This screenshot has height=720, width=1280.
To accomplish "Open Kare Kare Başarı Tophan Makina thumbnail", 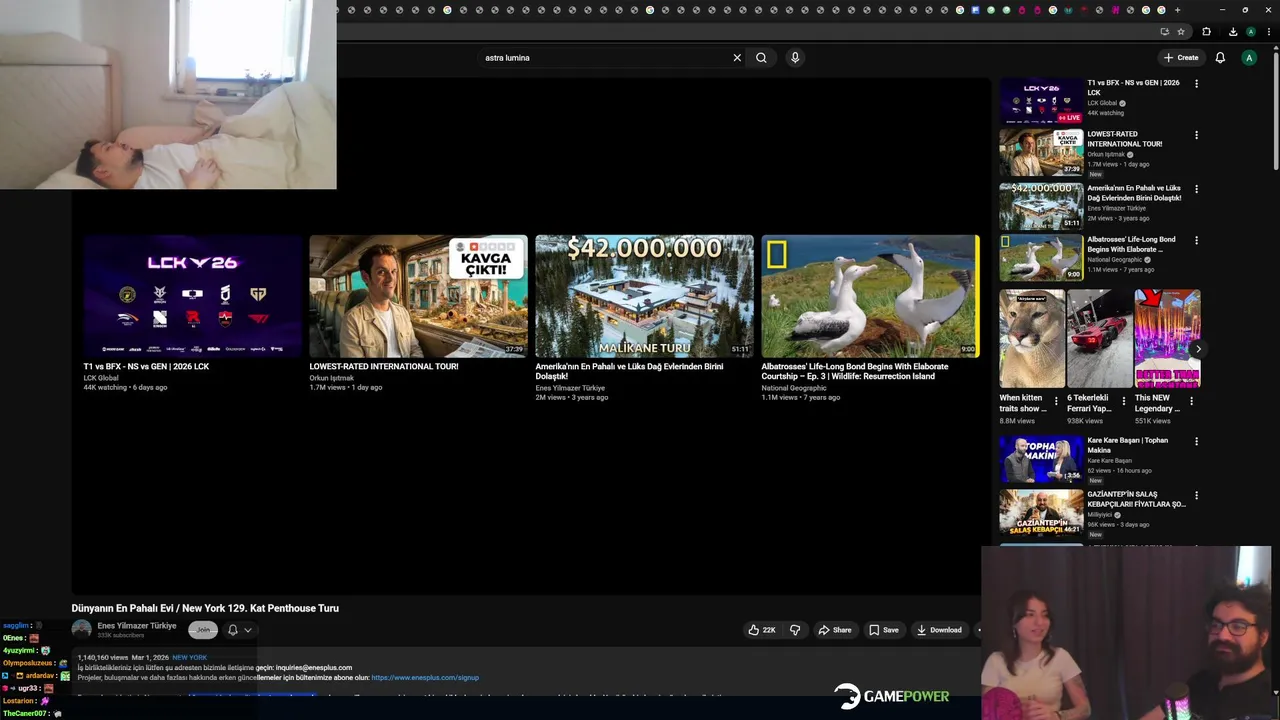I will [x=1041, y=460].
